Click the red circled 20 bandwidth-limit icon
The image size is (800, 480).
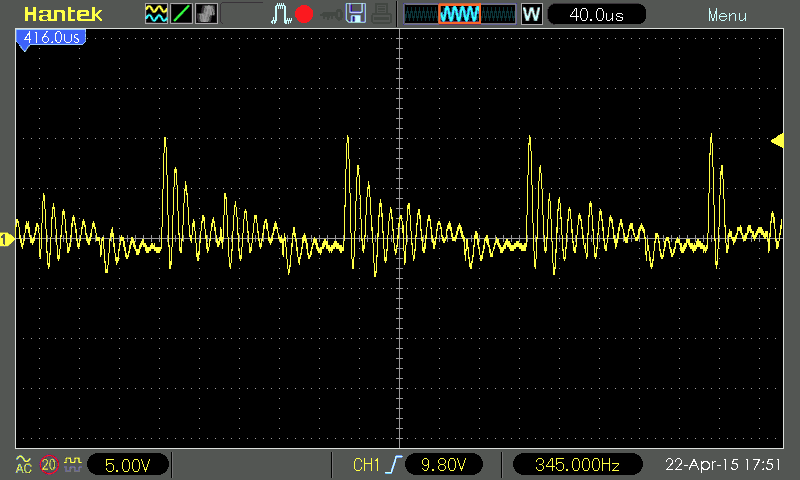[x=48, y=464]
